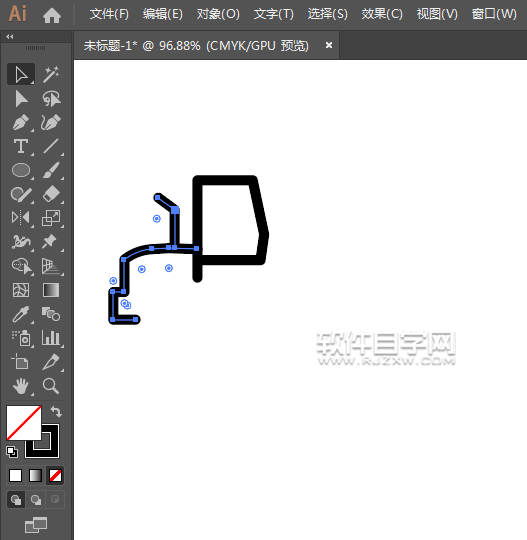Pick the Ellipse tool
This screenshot has width=527, height=540.
pos(21,170)
